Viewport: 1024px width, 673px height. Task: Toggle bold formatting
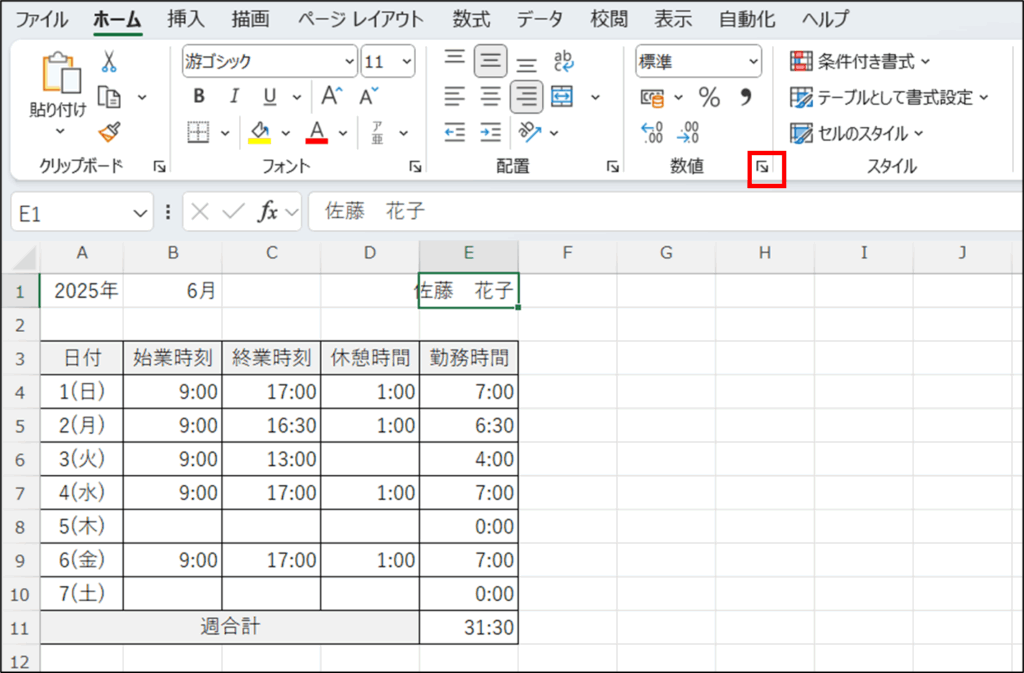(x=199, y=97)
